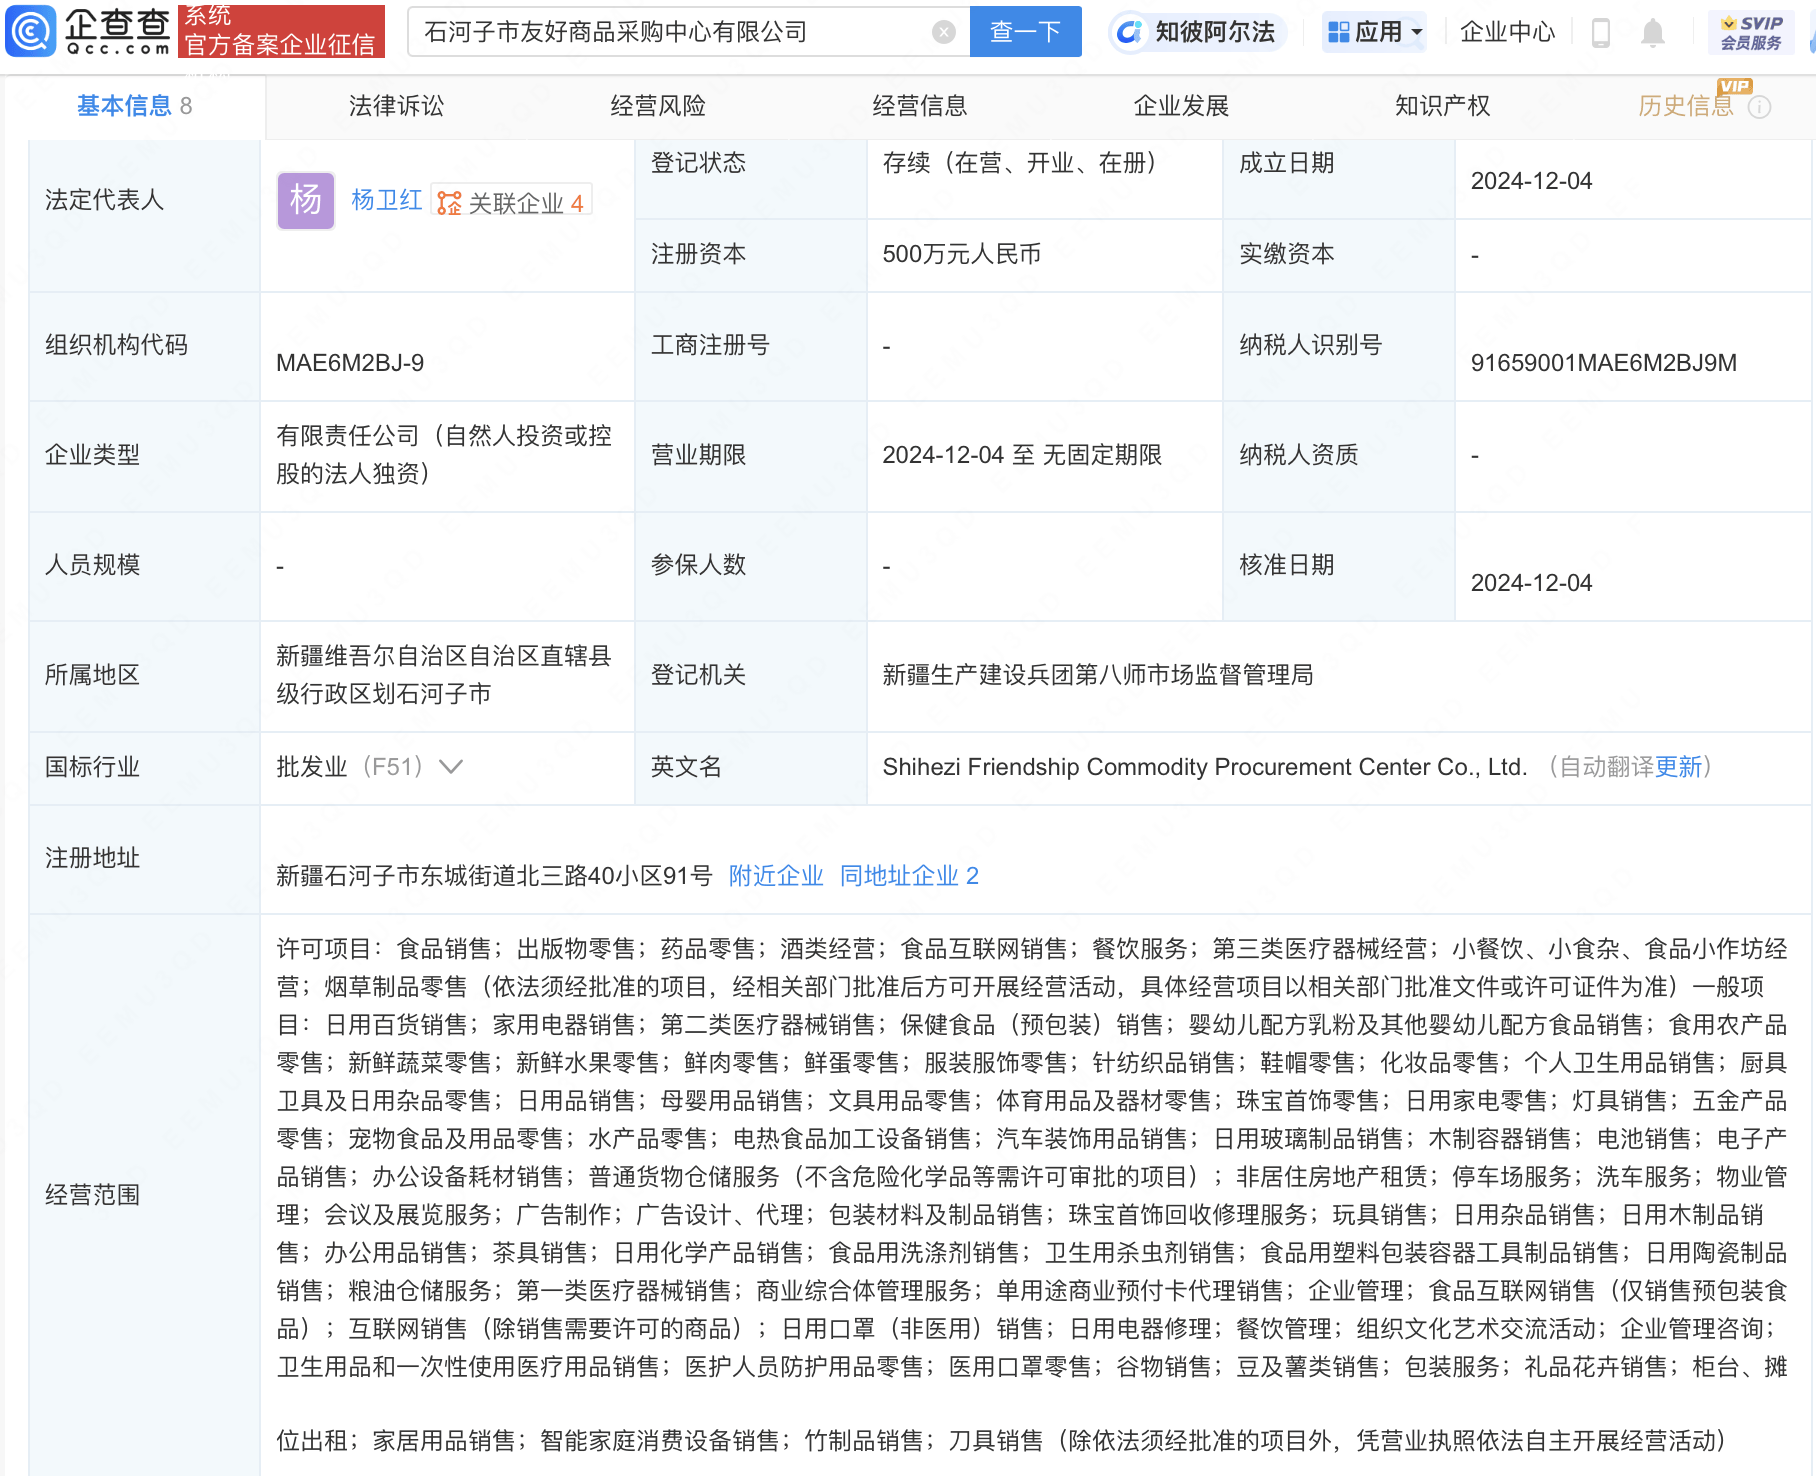Image resolution: width=1816 pixels, height=1476 pixels.
Task: Click organization code MAE6M2BJ-9
Action: tap(350, 363)
